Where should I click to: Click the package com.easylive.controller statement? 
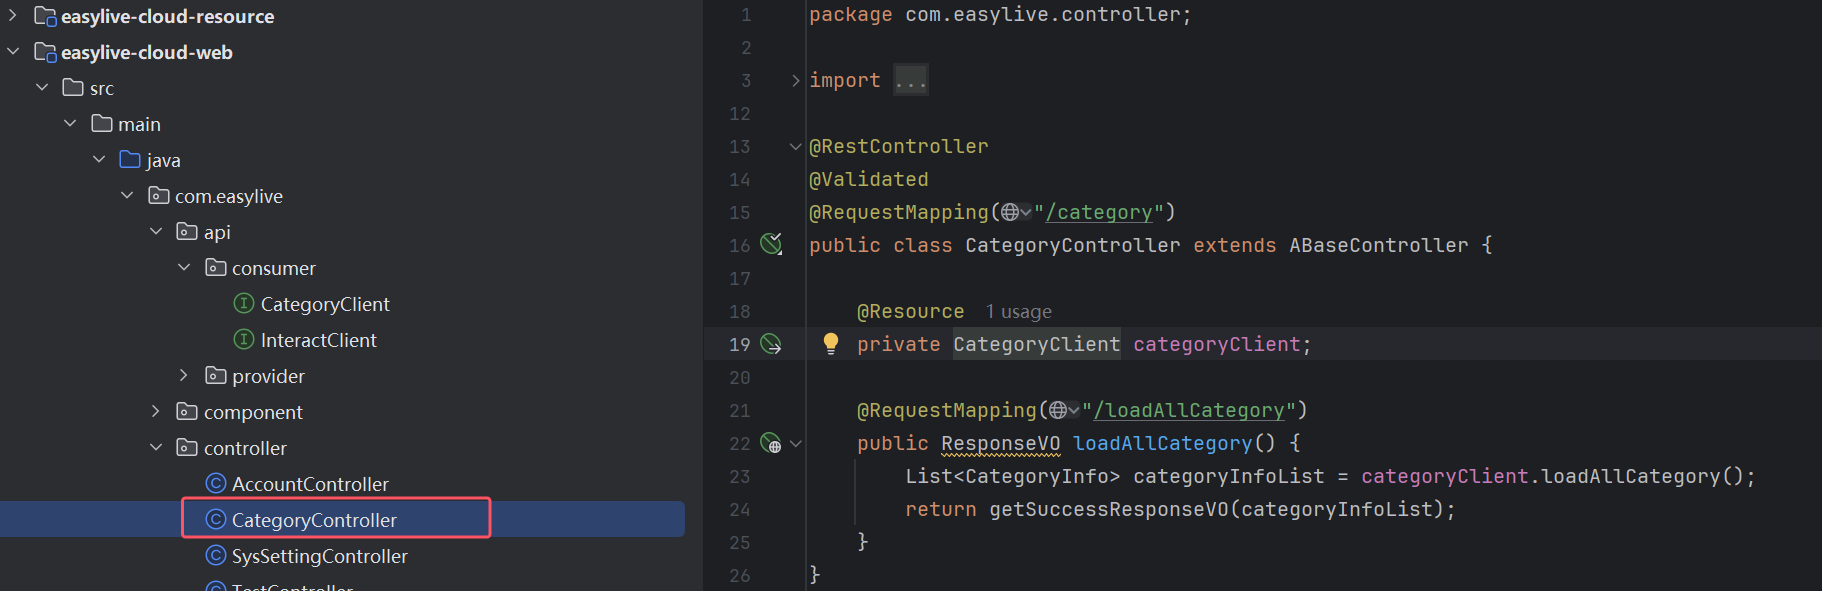(1000, 14)
